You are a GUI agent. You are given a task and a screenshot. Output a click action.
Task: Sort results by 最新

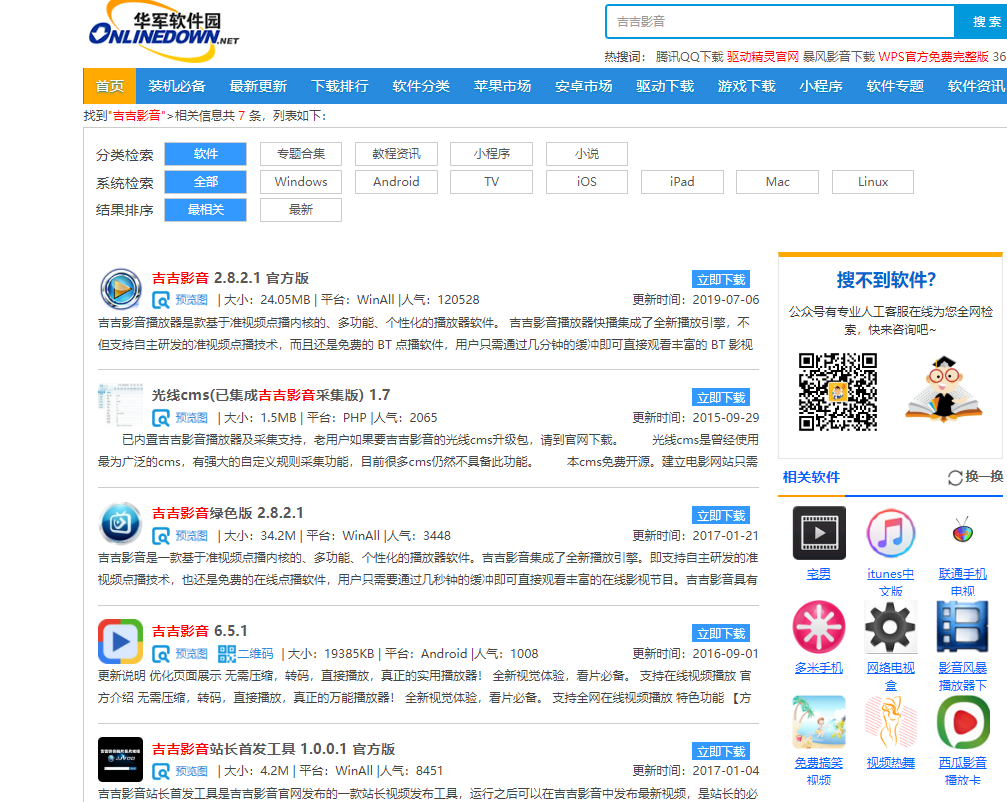pos(301,210)
